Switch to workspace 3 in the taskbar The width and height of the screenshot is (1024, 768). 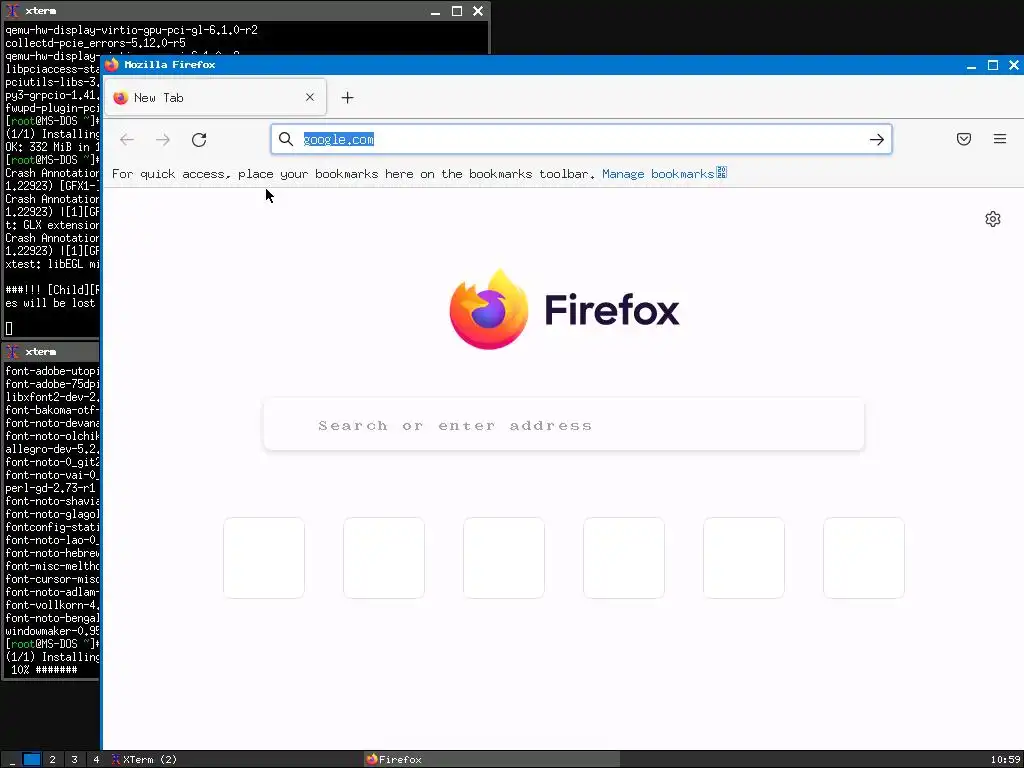point(74,760)
